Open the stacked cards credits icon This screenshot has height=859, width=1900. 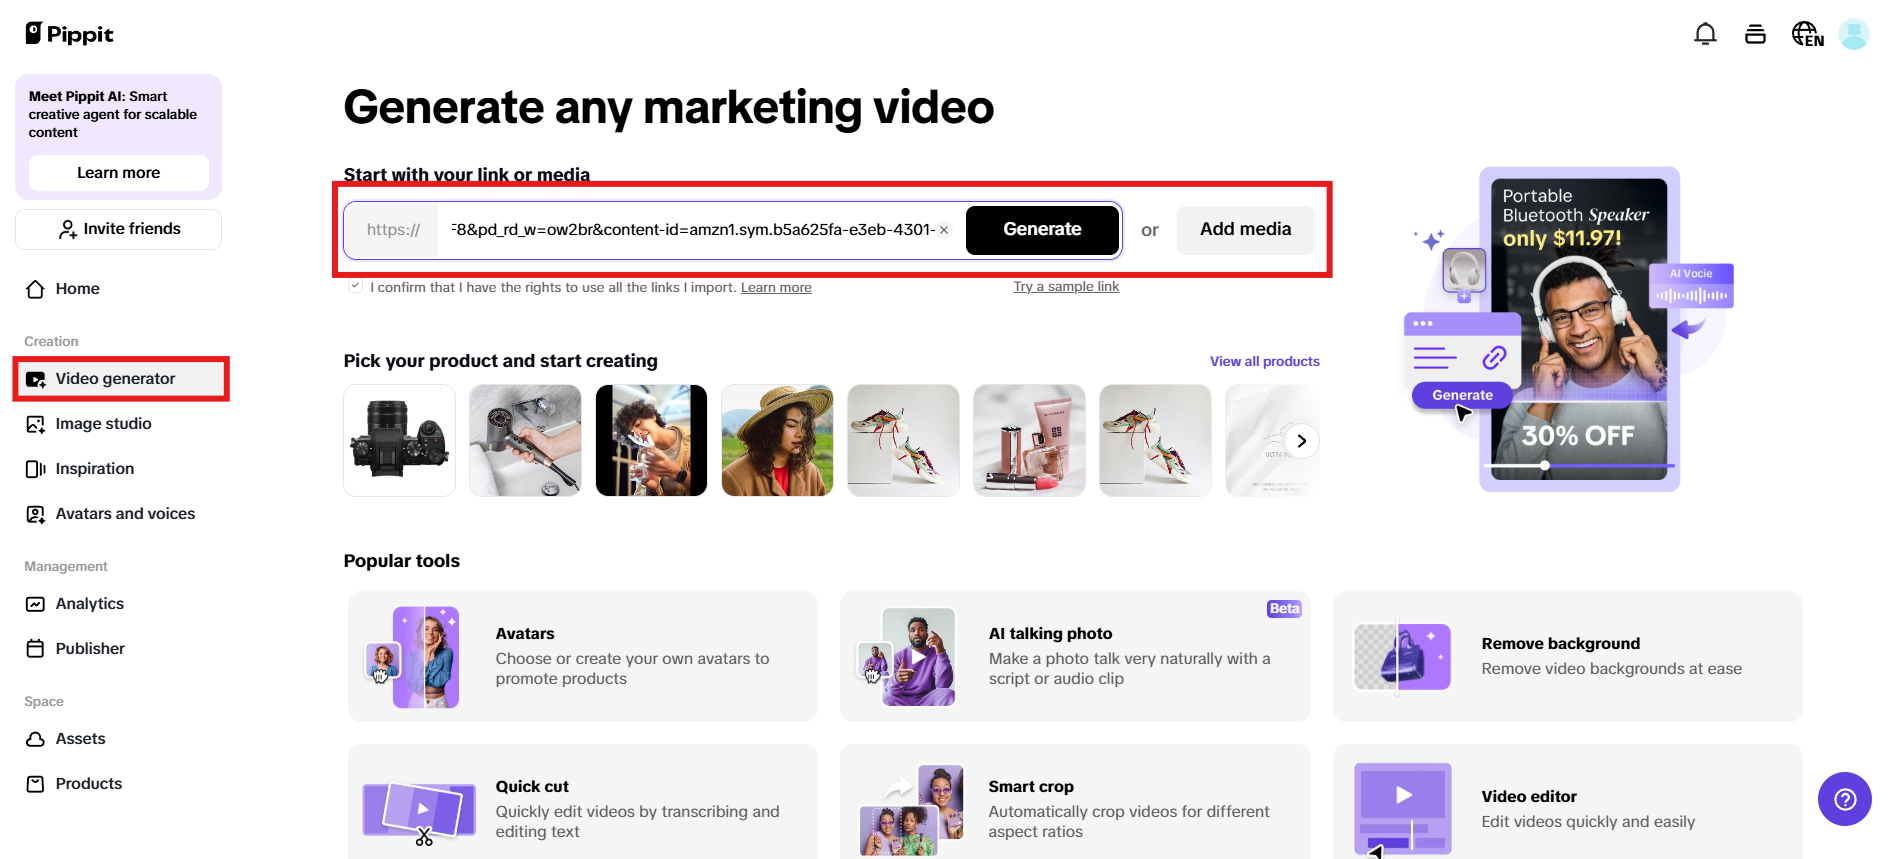(x=1755, y=34)
